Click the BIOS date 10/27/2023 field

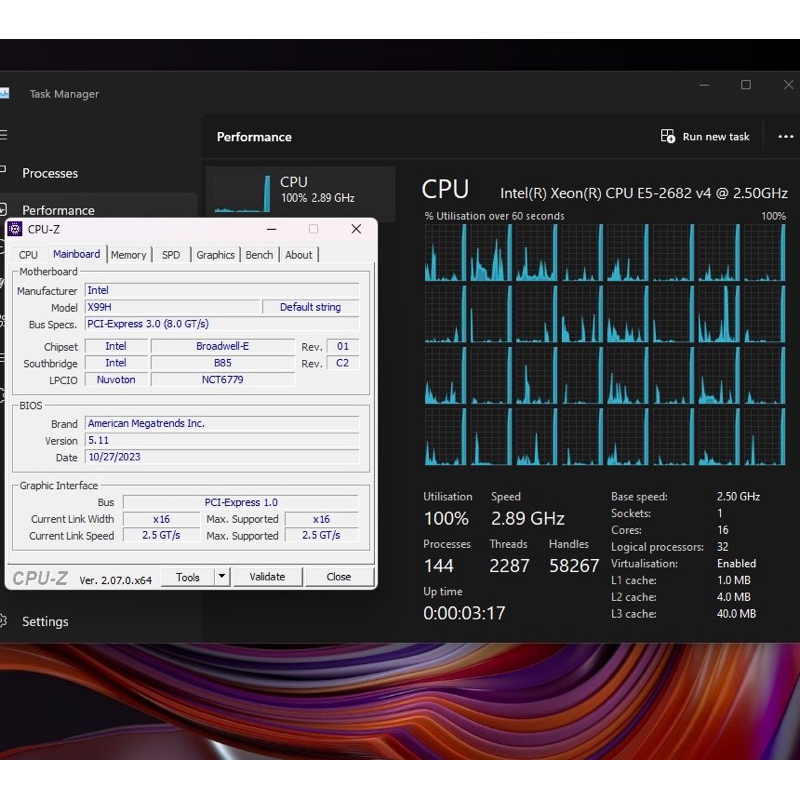pyautogui.click(x=221, y=457)
